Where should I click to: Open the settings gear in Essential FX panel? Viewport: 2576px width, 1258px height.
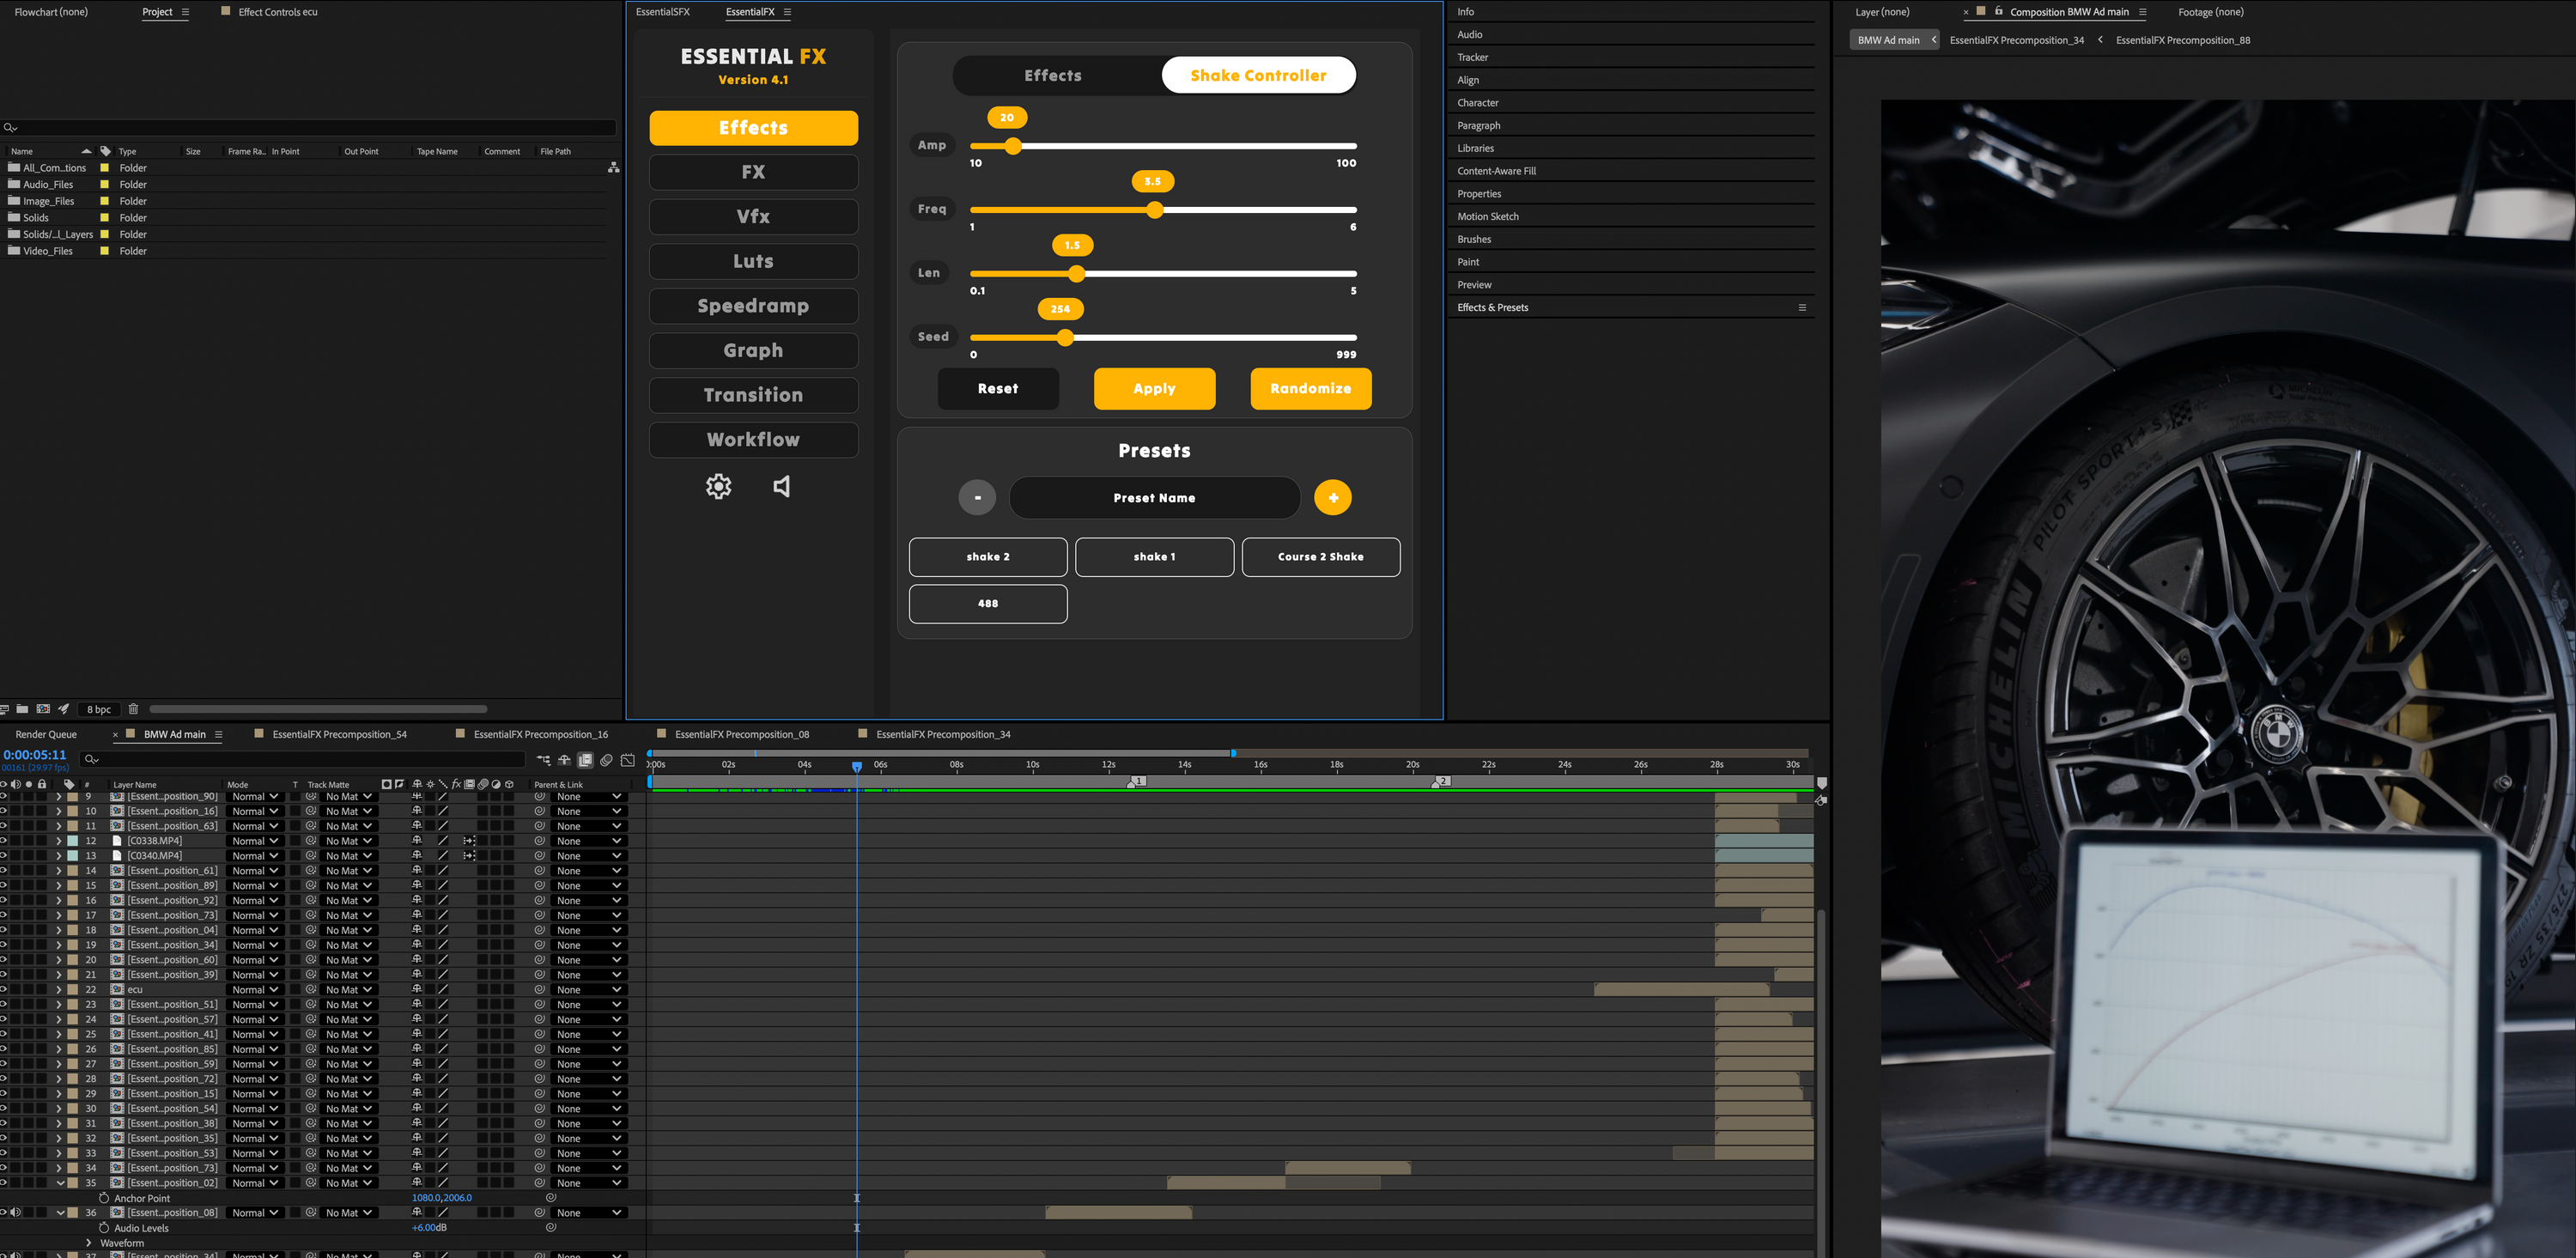(718, 487)
